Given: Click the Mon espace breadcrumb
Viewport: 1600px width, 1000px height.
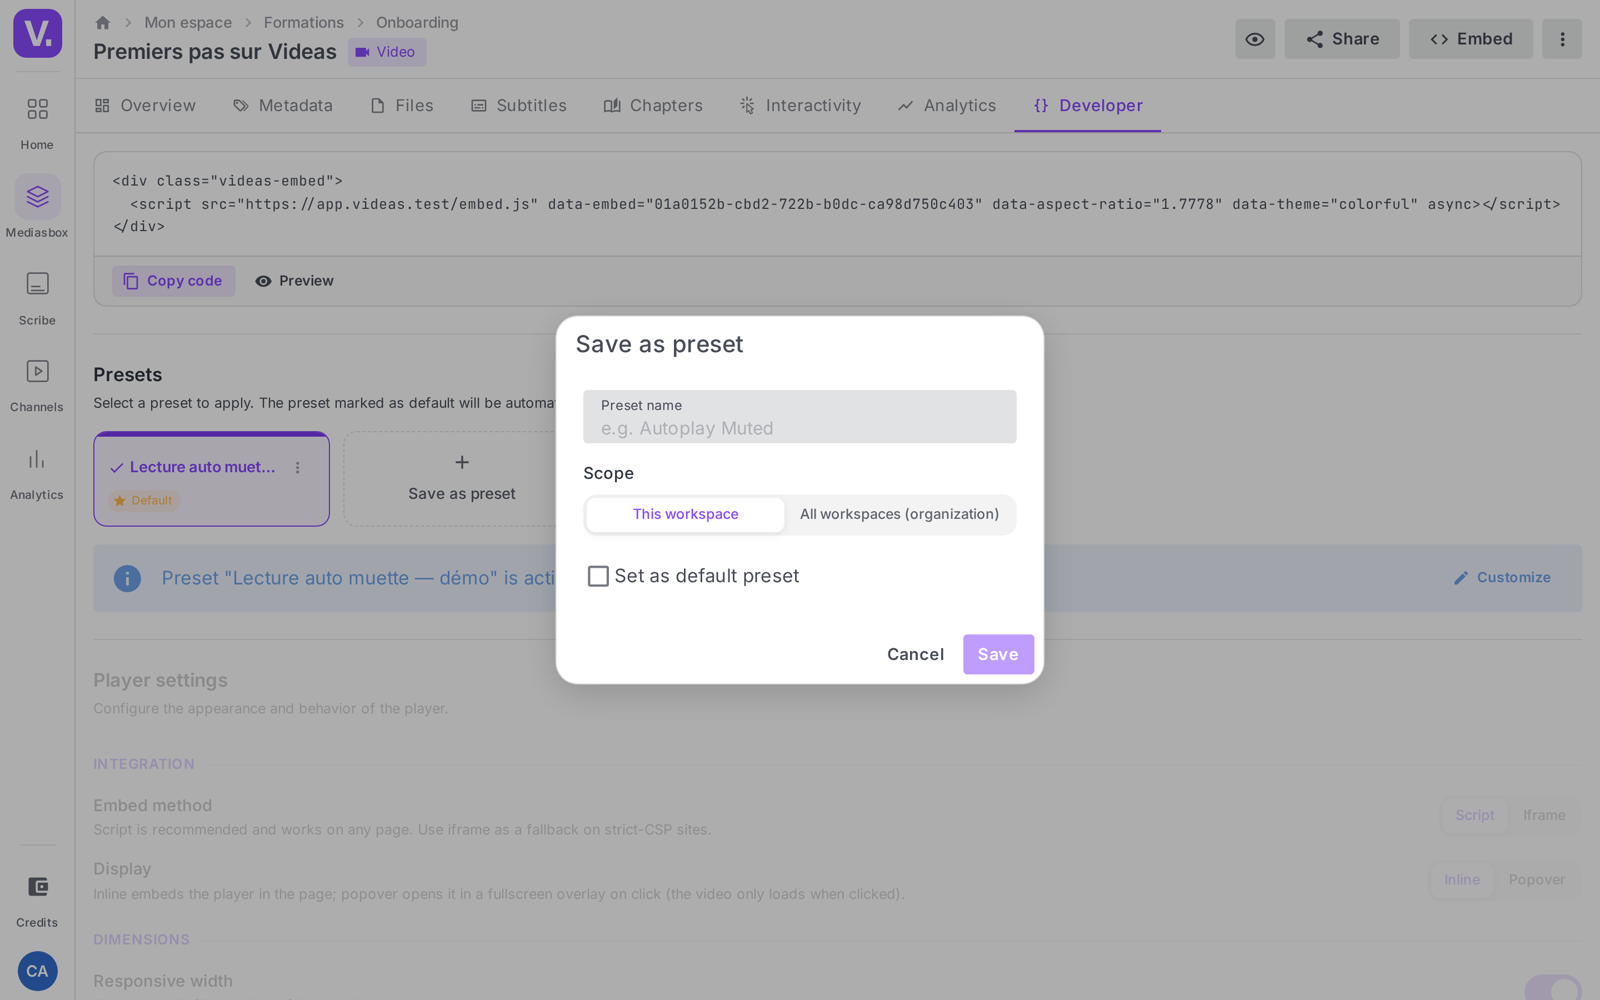Looking at the screenshot, I should pyautogui.click(x=188, y=22).
